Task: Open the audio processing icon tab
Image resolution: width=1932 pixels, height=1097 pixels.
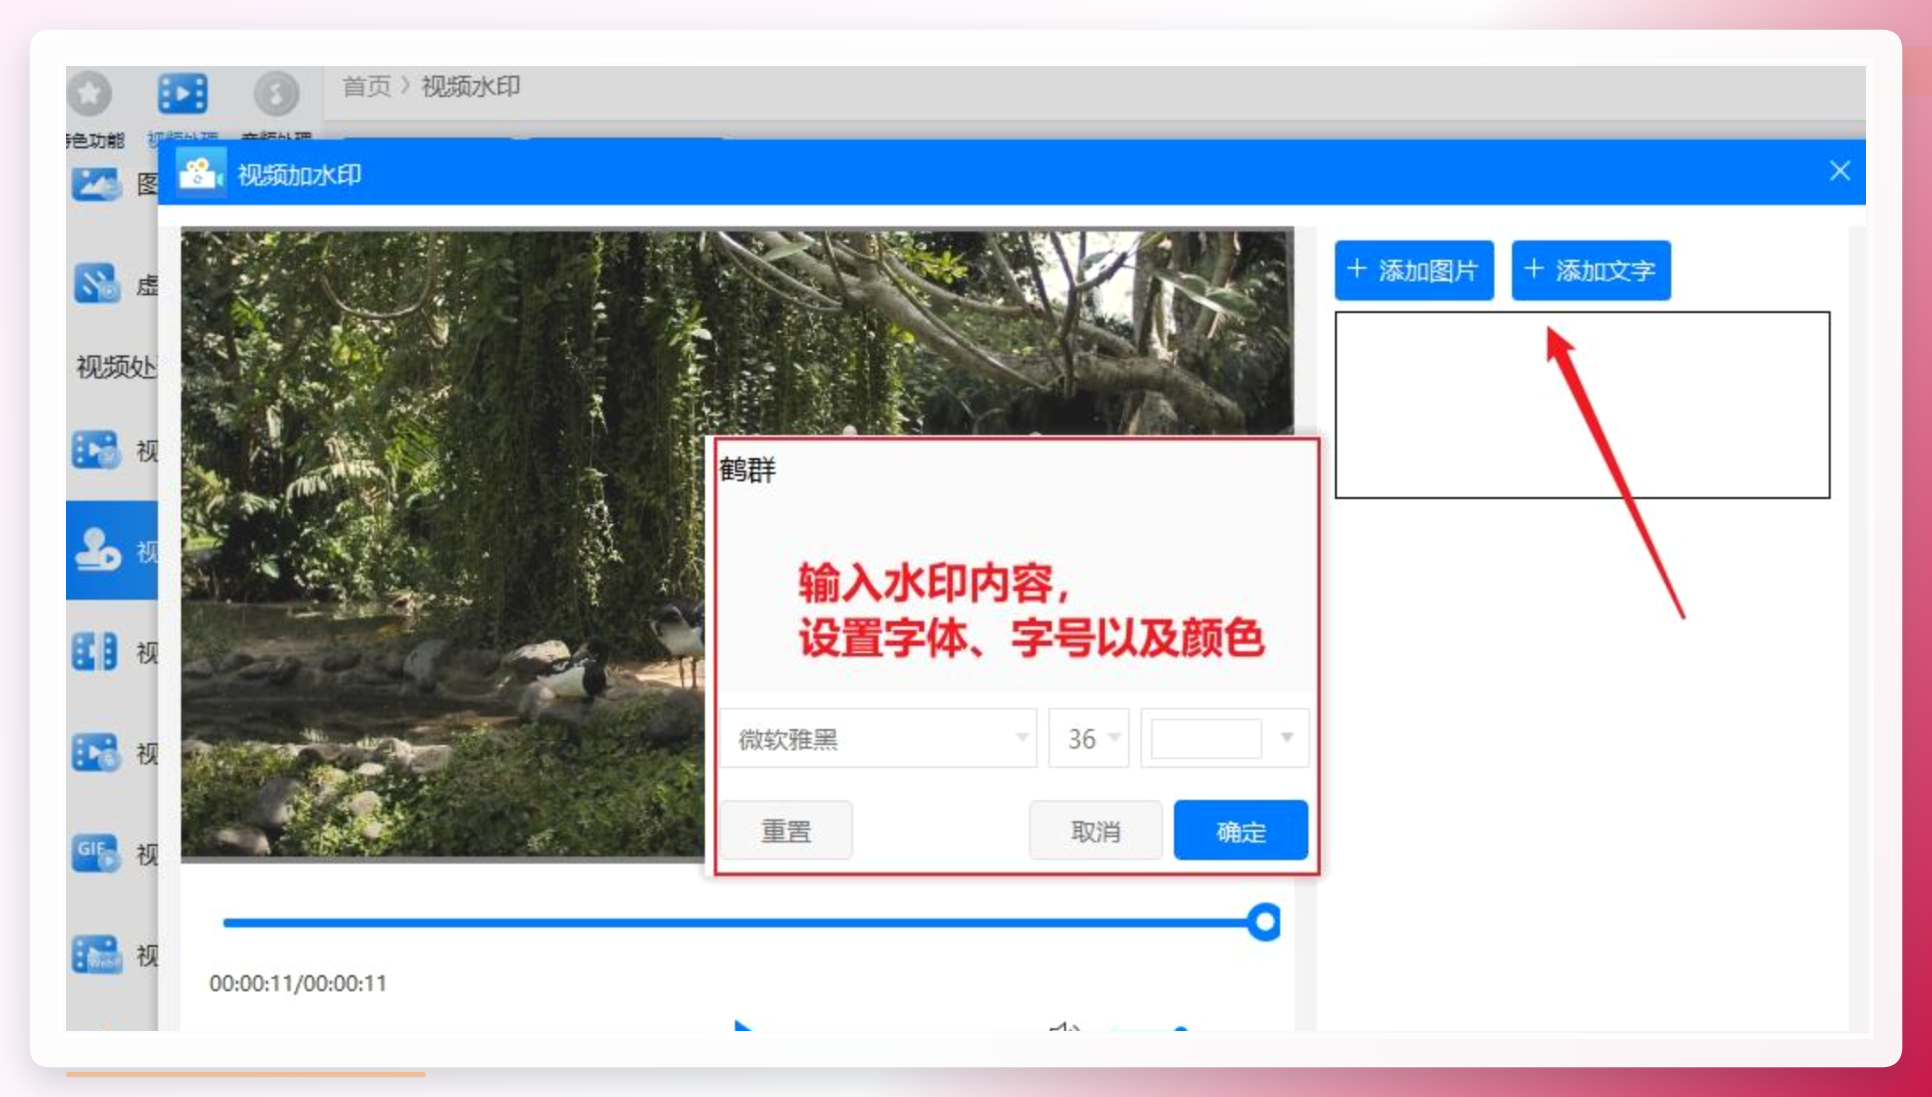Action: 275,94
